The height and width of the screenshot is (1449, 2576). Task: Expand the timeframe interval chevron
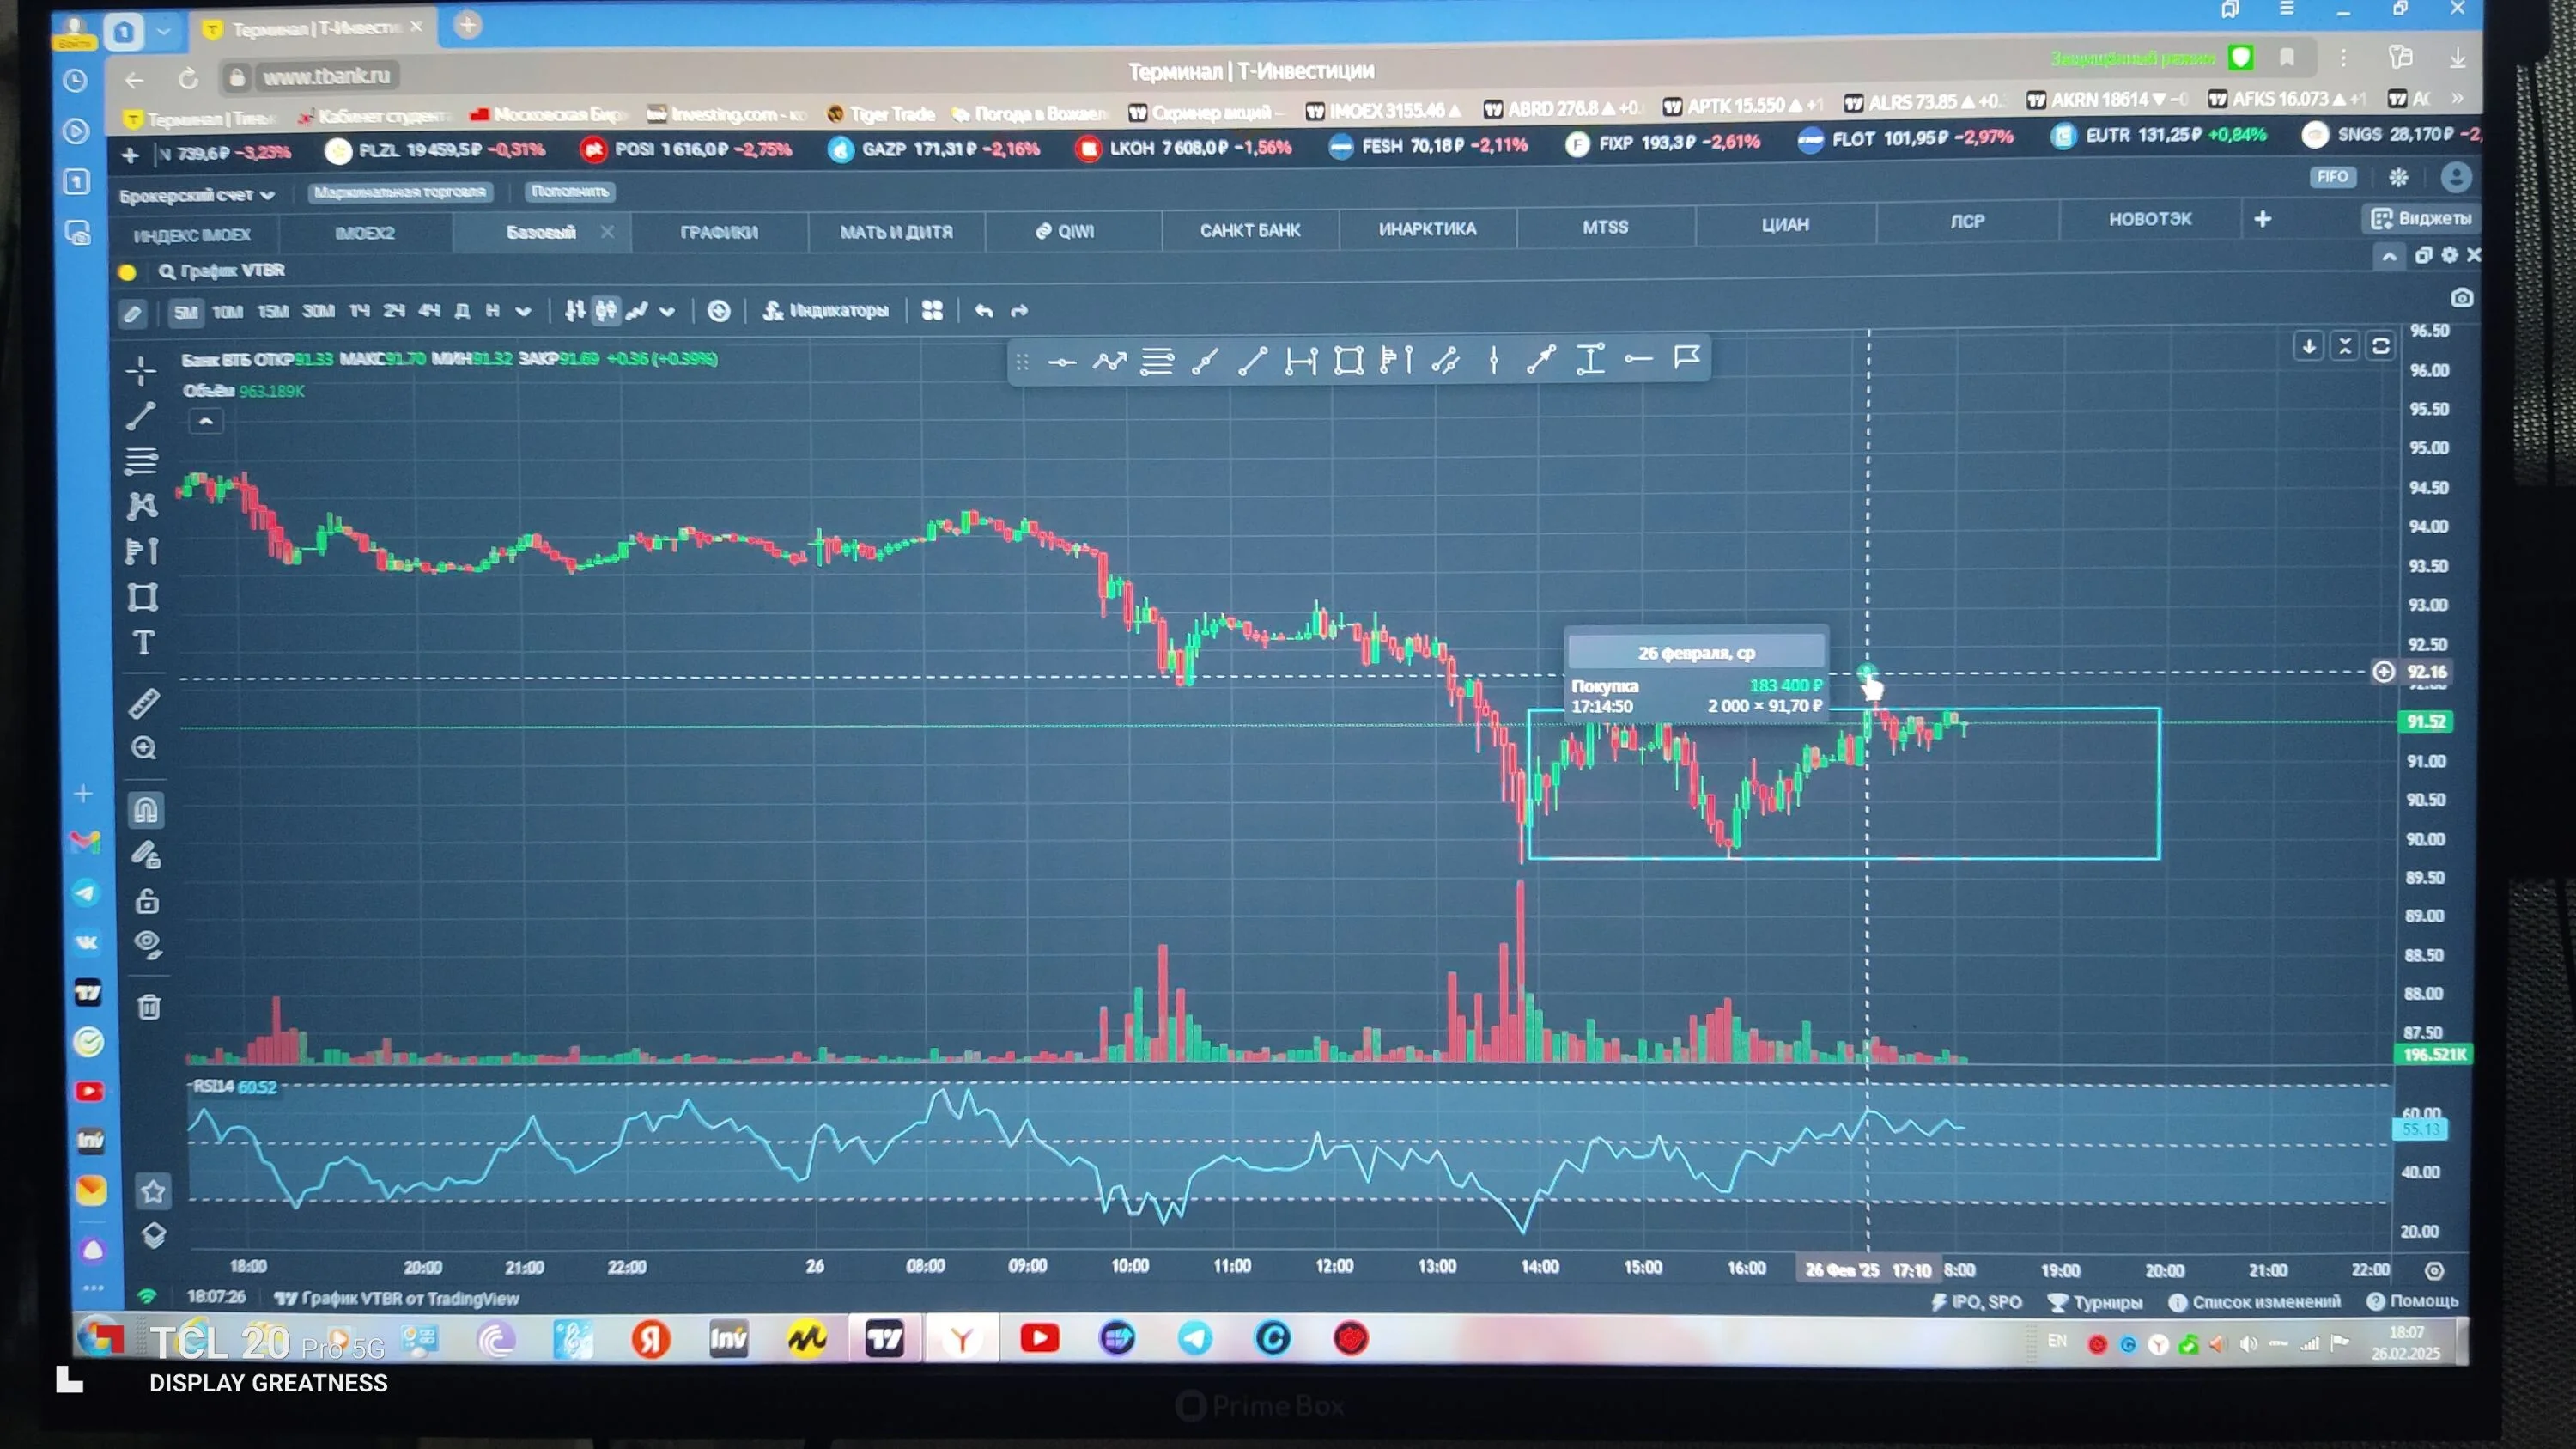click(523, 311)
